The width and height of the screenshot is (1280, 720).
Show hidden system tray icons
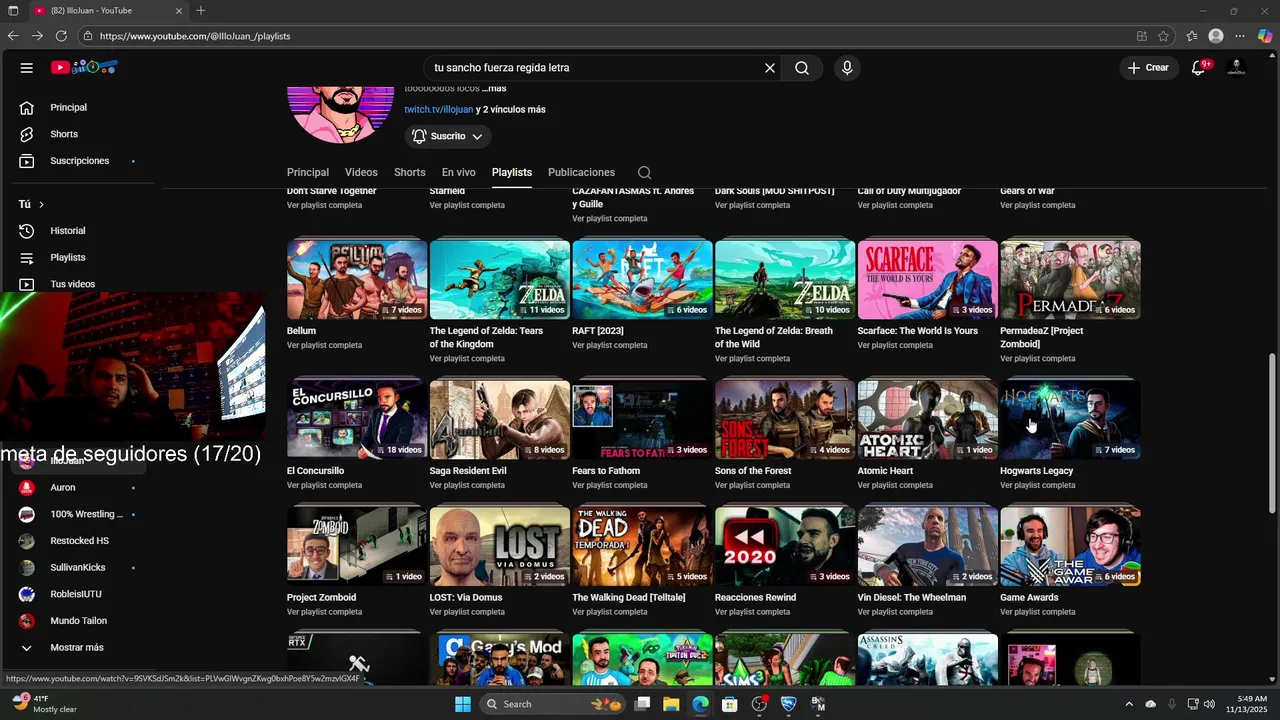pyautogui.click(x=1129, y=704)
